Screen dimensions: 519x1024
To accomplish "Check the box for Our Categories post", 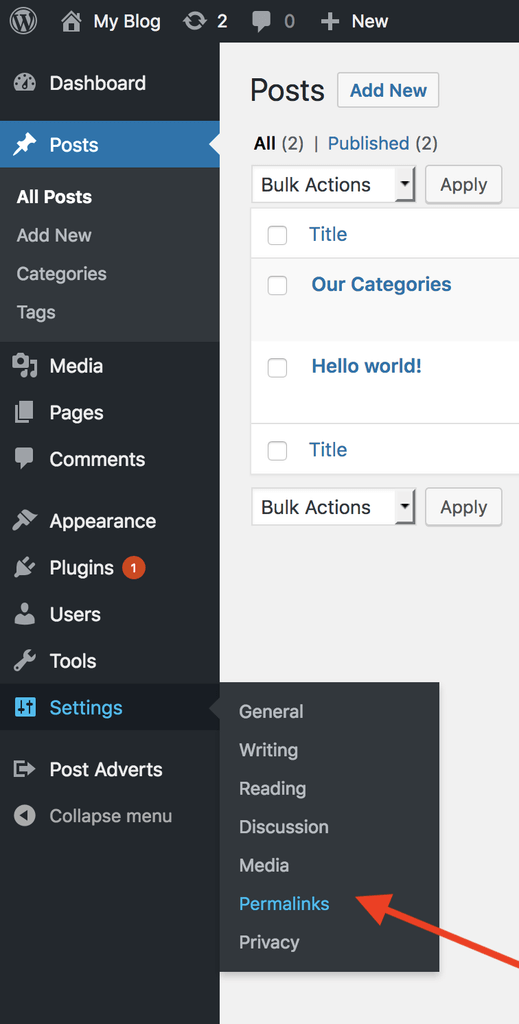I will point(277,285).
